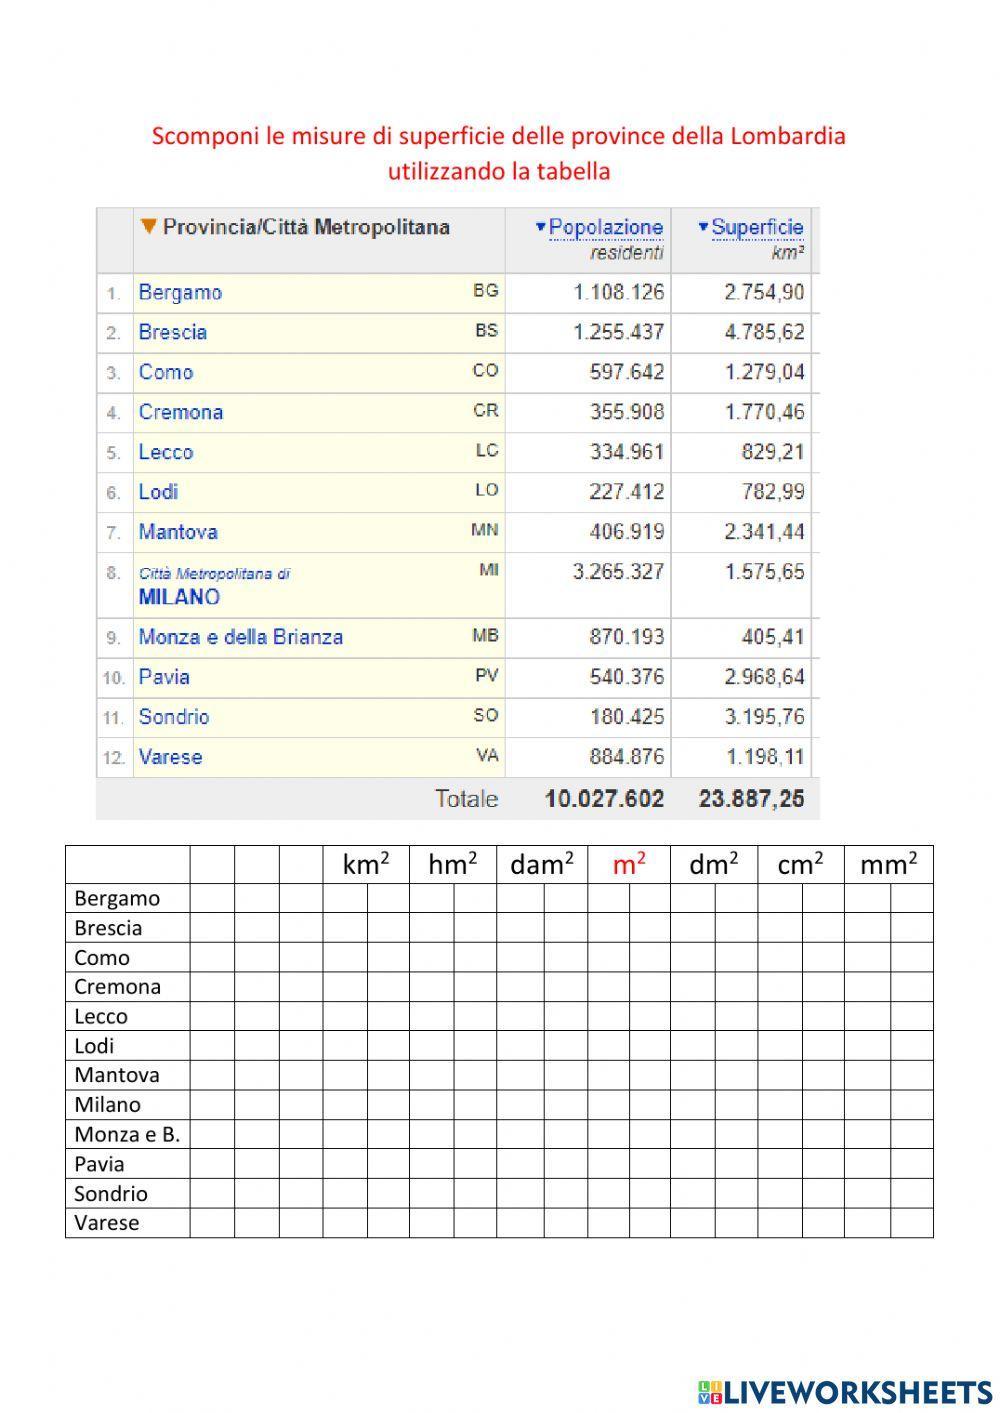Open the Sondrio province link
This screenshot has width=1000, height=1413.
(x=174, y=717)
